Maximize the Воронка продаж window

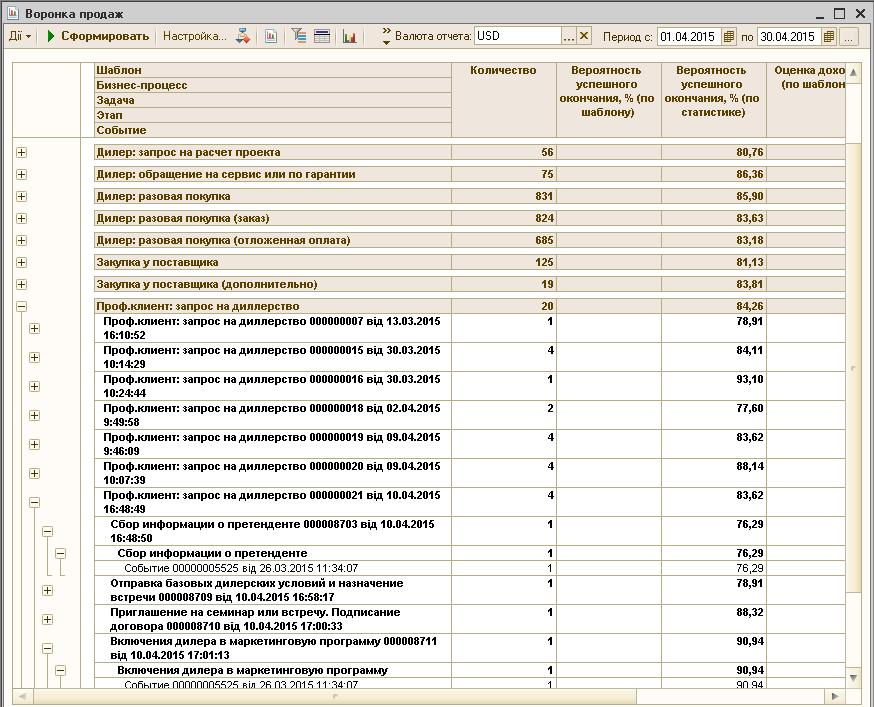[839, 13]
